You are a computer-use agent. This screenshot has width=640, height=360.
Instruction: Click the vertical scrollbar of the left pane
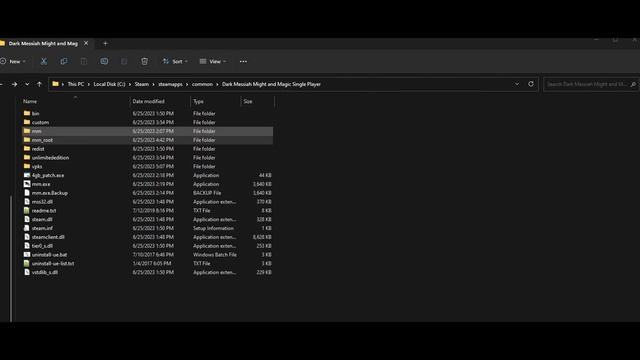pyautogui.click(x=11, y=258)
